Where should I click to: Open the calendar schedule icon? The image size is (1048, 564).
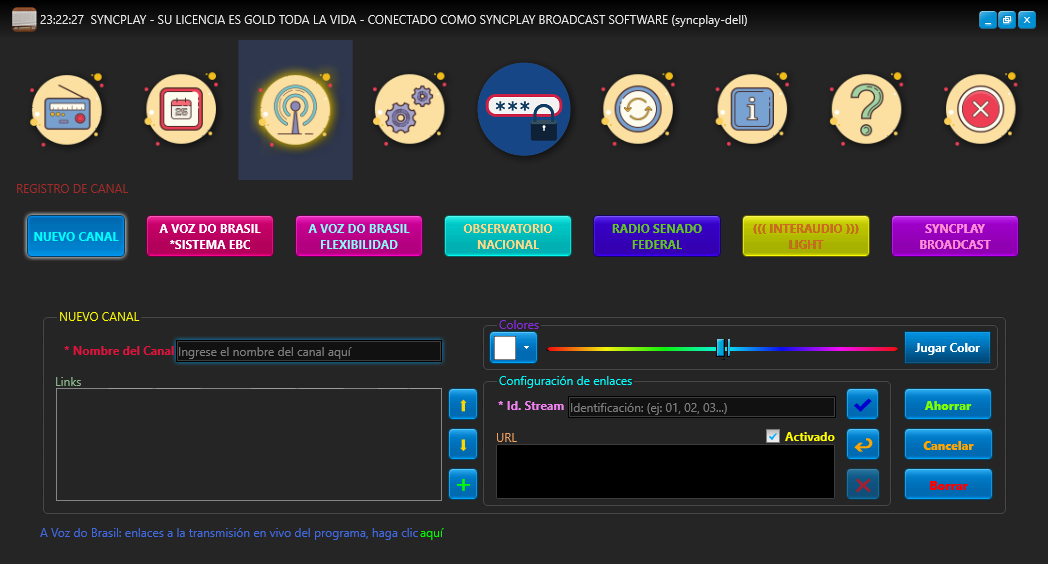click(x=181, y=110)
